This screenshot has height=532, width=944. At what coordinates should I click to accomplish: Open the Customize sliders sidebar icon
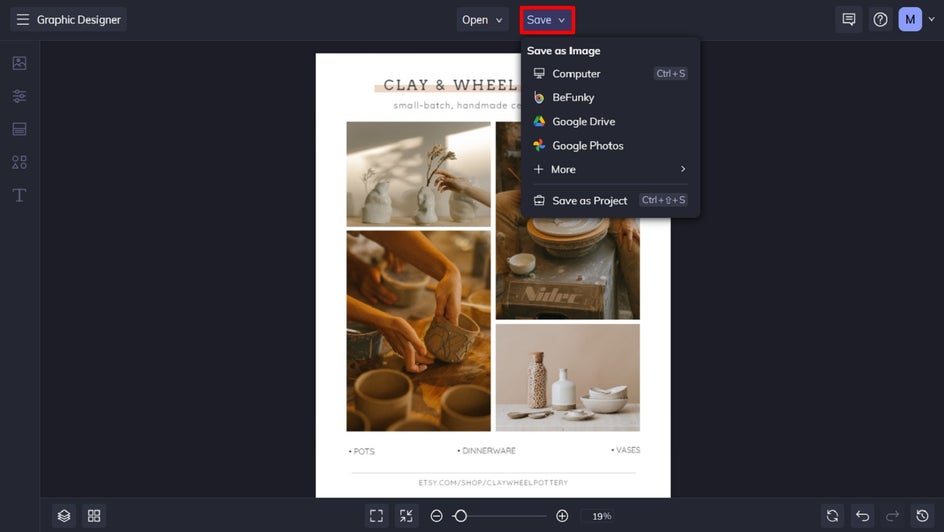click(x=19, y=96)
